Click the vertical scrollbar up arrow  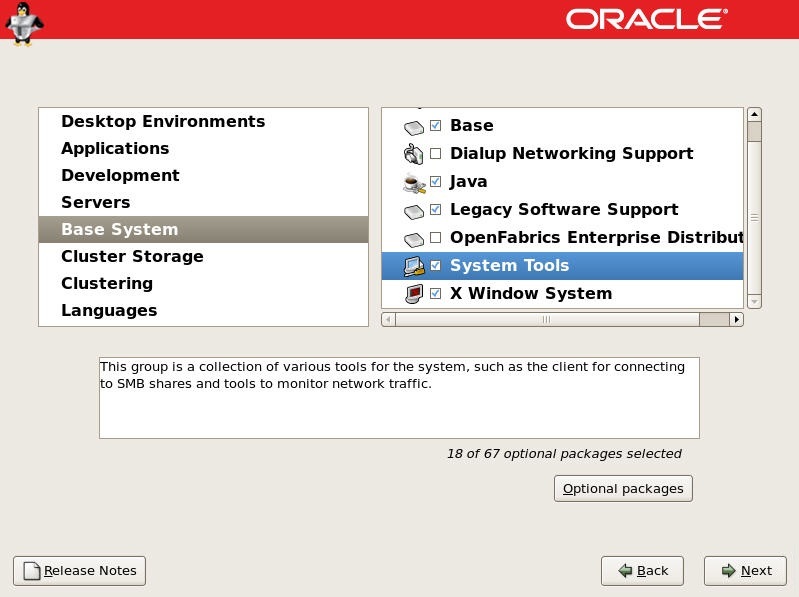[754, 115]
